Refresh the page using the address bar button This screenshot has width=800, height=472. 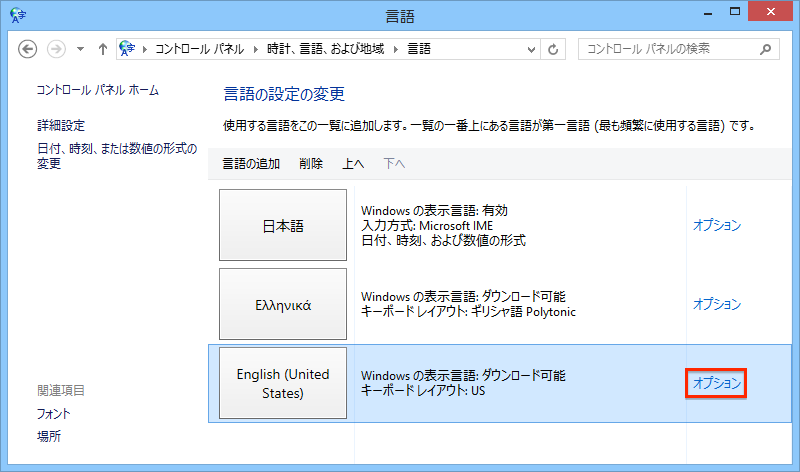555,49
